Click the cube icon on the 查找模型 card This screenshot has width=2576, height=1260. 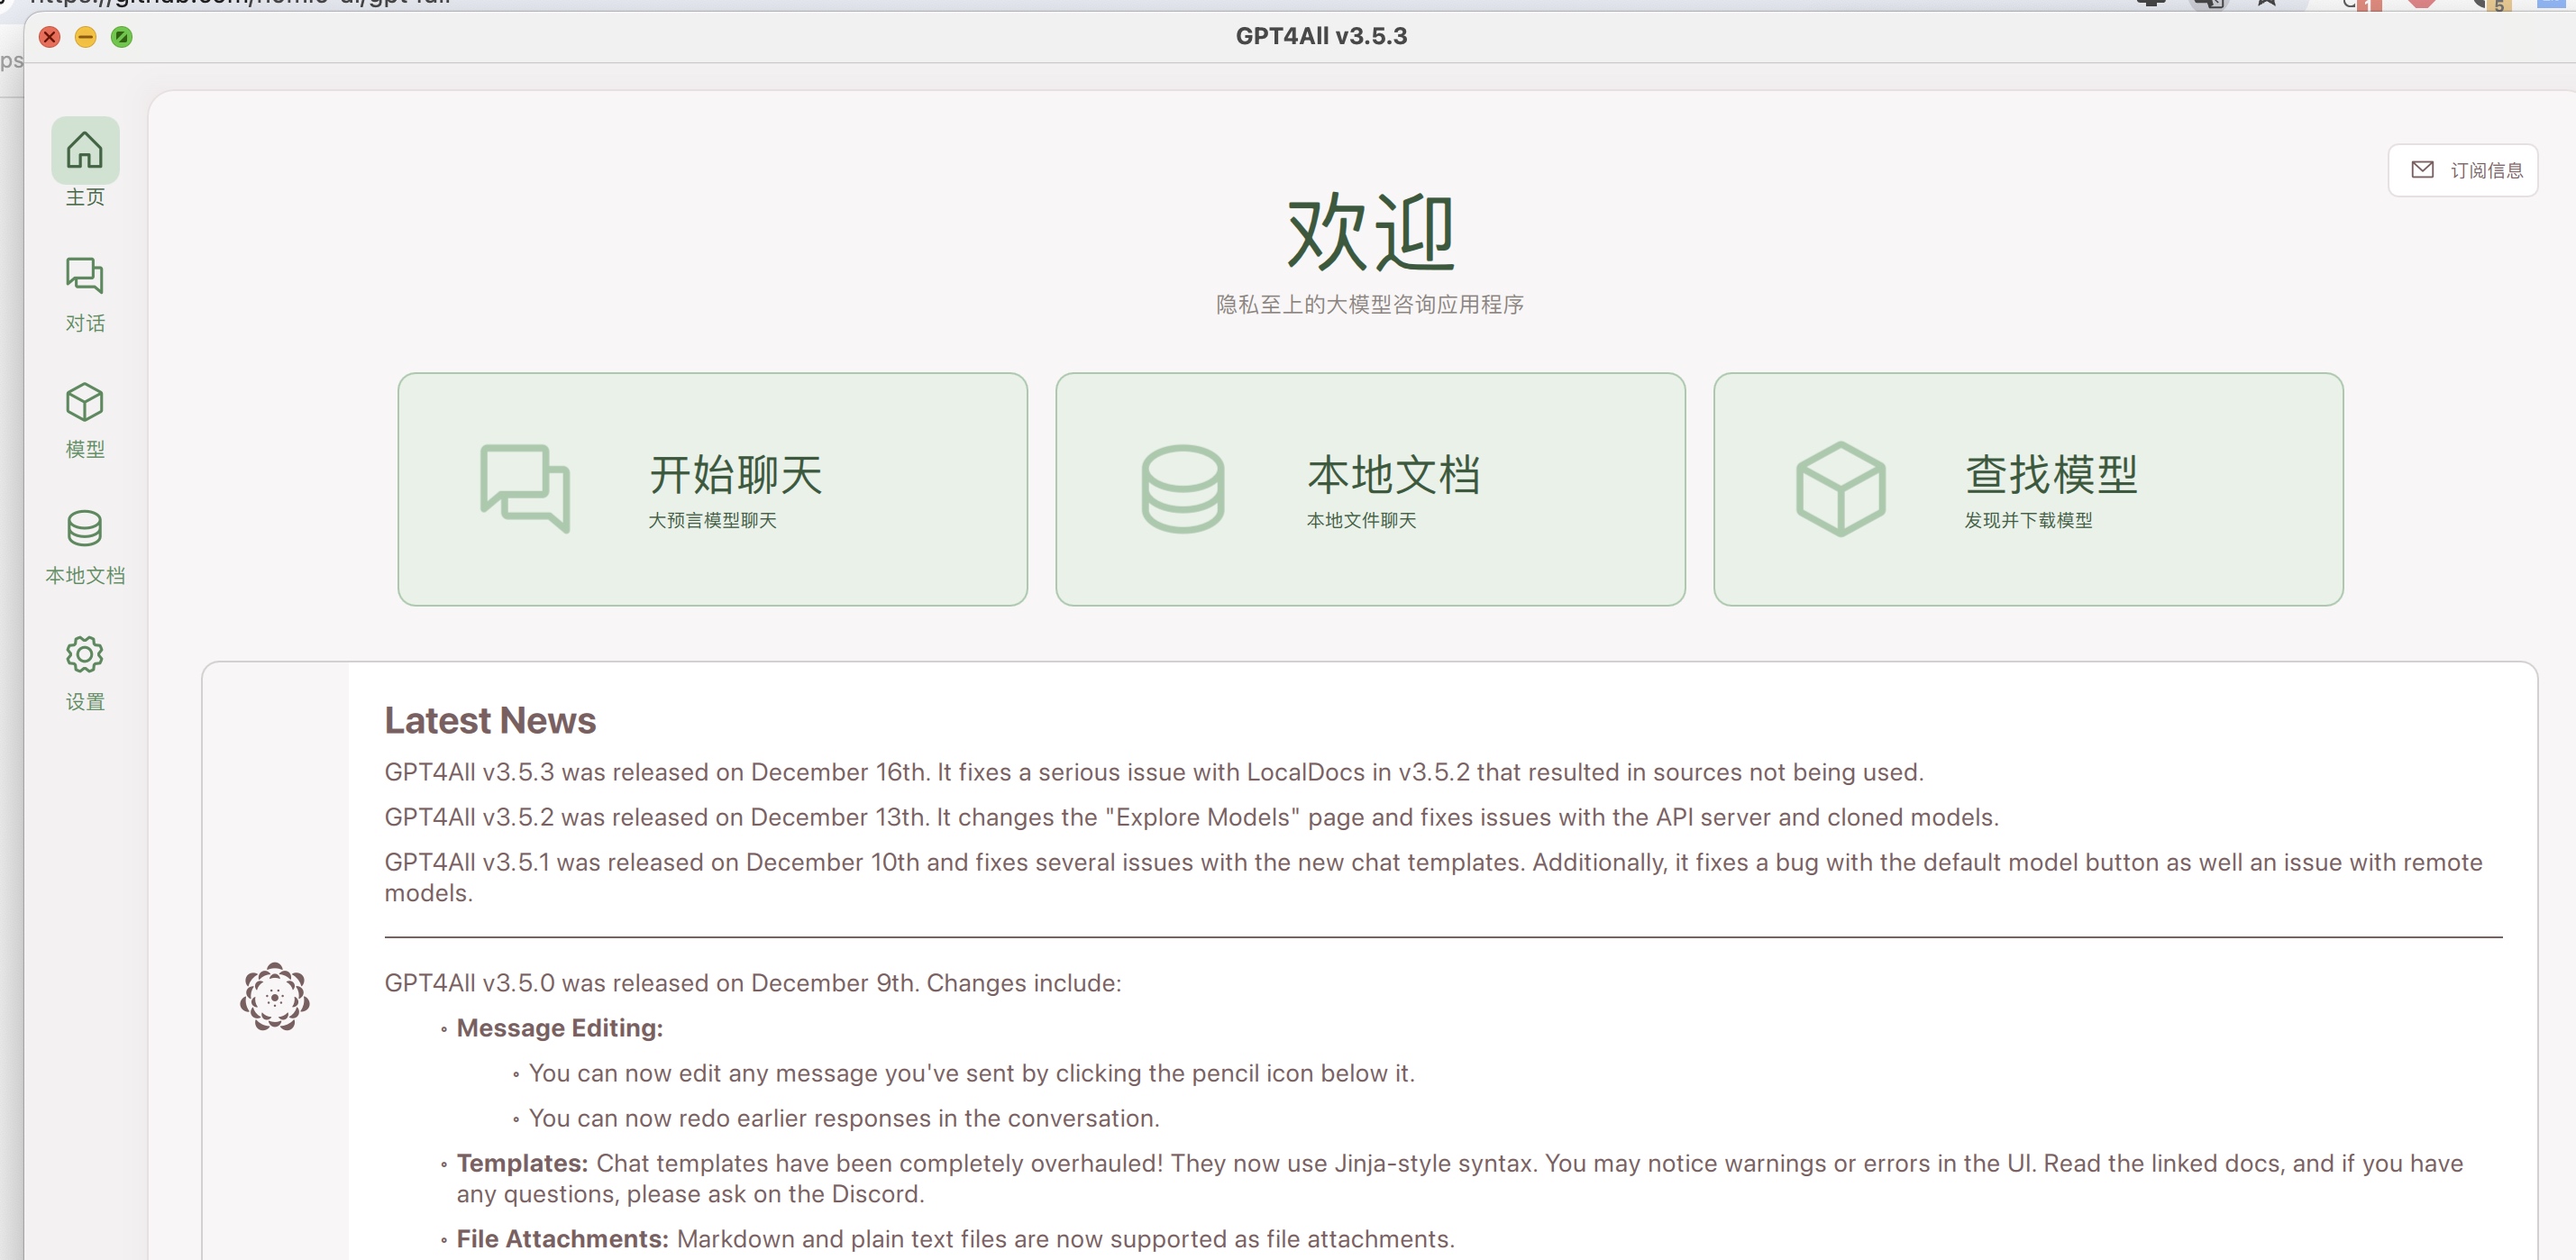pos(1840,489)
